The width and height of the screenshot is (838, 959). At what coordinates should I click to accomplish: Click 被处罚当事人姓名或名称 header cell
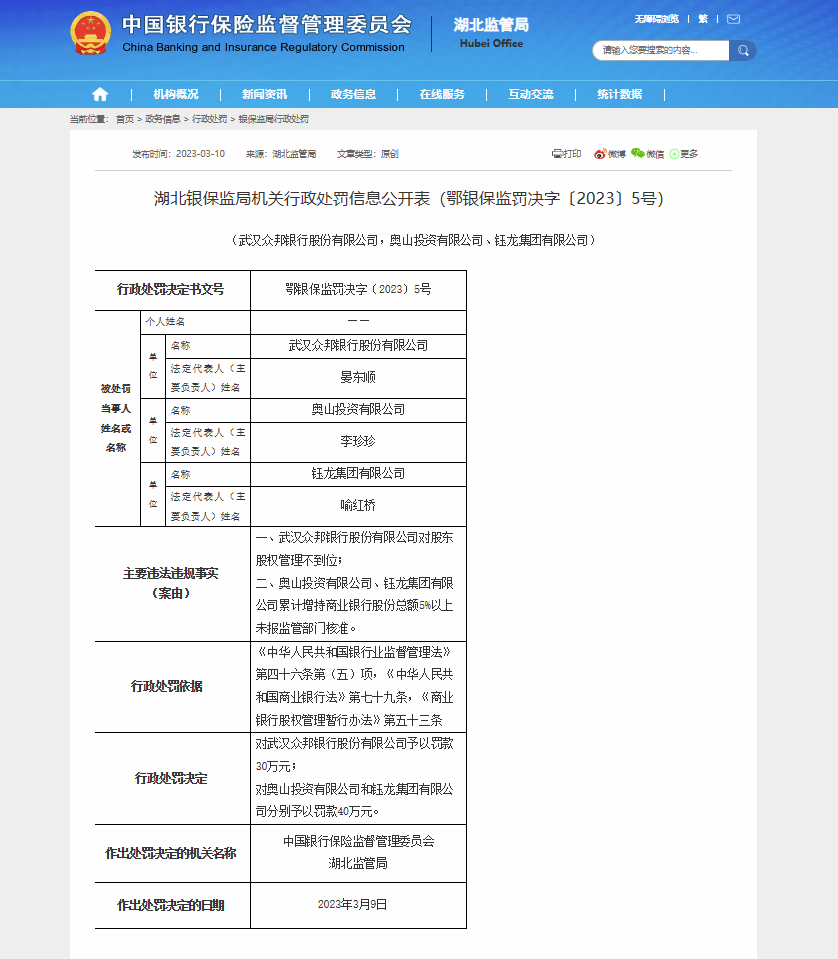116,418
